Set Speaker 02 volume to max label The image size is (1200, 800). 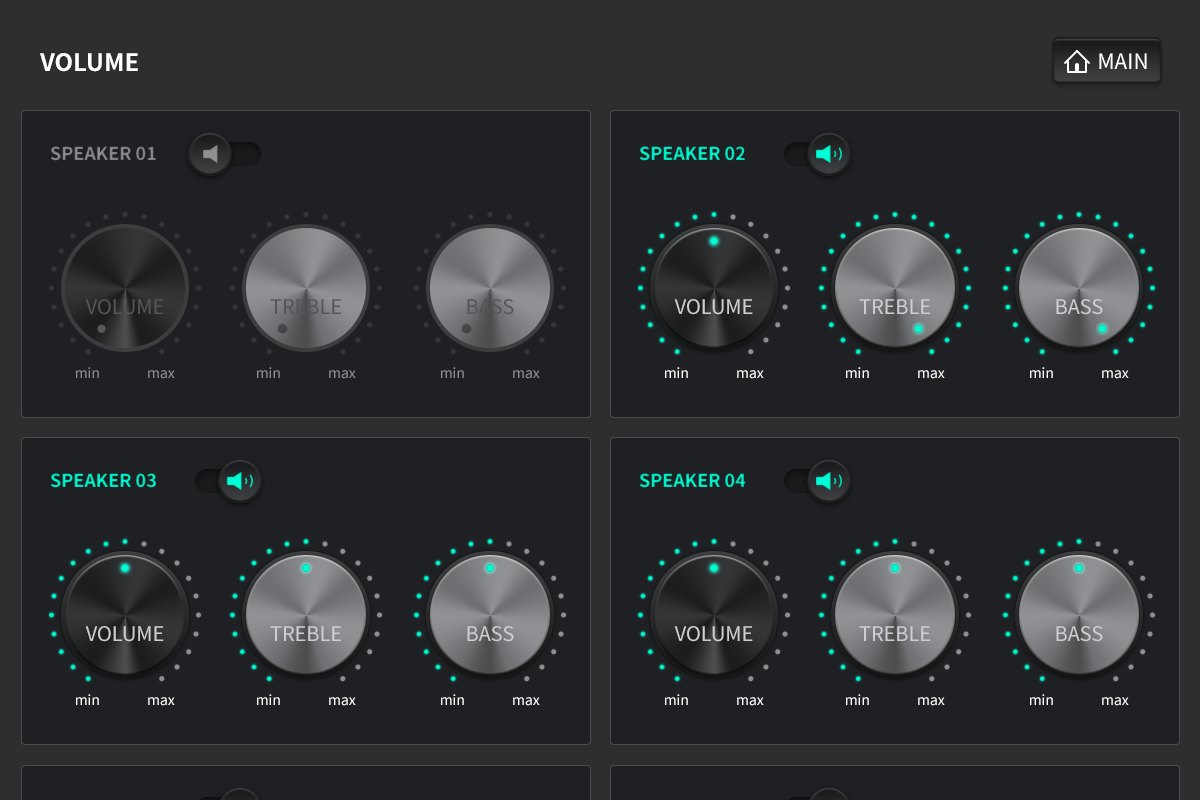pyautogui.click(x=750, y=373)
